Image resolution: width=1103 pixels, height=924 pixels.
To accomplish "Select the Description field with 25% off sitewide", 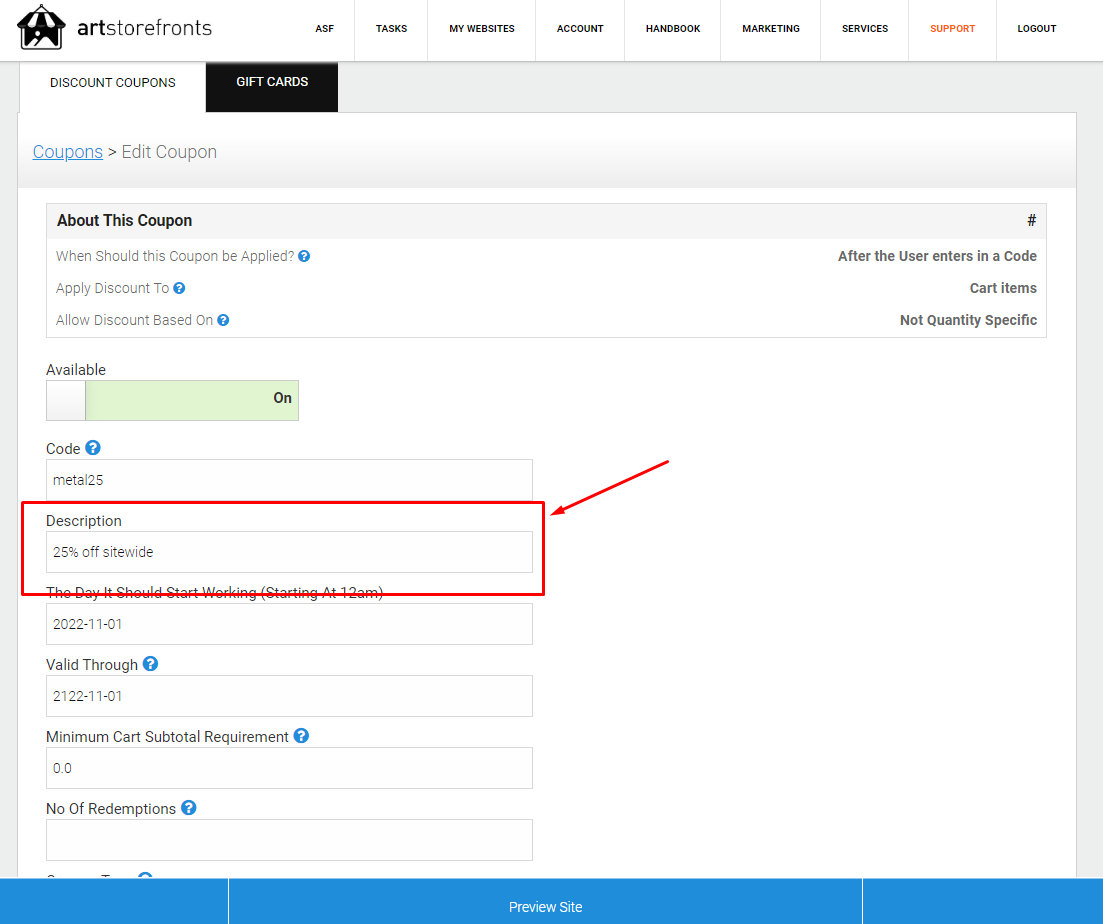I will click(x=289, y=552).
